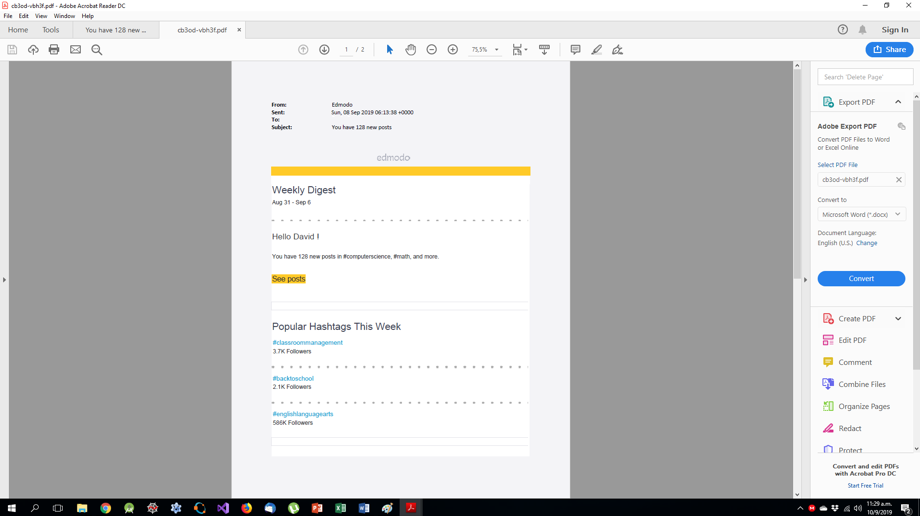
Task: Open Firefox from the taskbar
Action: click(246, 508)
